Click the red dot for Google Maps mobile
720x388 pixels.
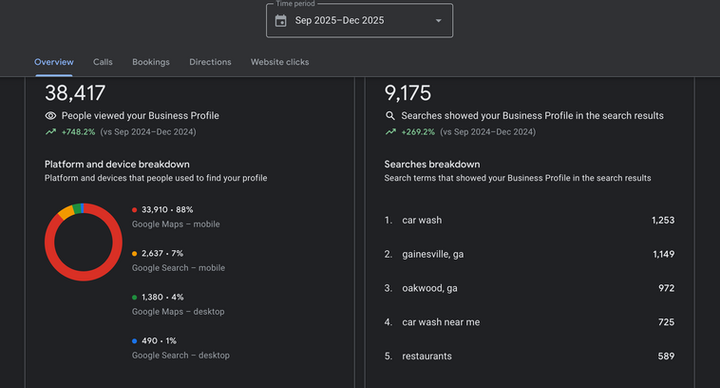(x=135, y=210)
